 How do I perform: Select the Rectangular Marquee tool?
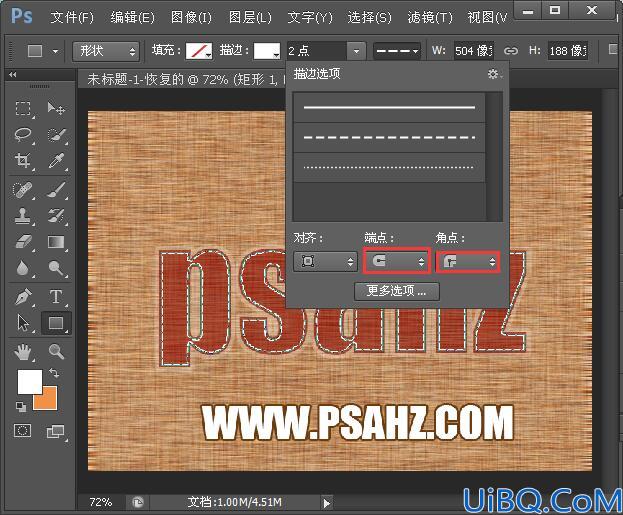(23, 108)
